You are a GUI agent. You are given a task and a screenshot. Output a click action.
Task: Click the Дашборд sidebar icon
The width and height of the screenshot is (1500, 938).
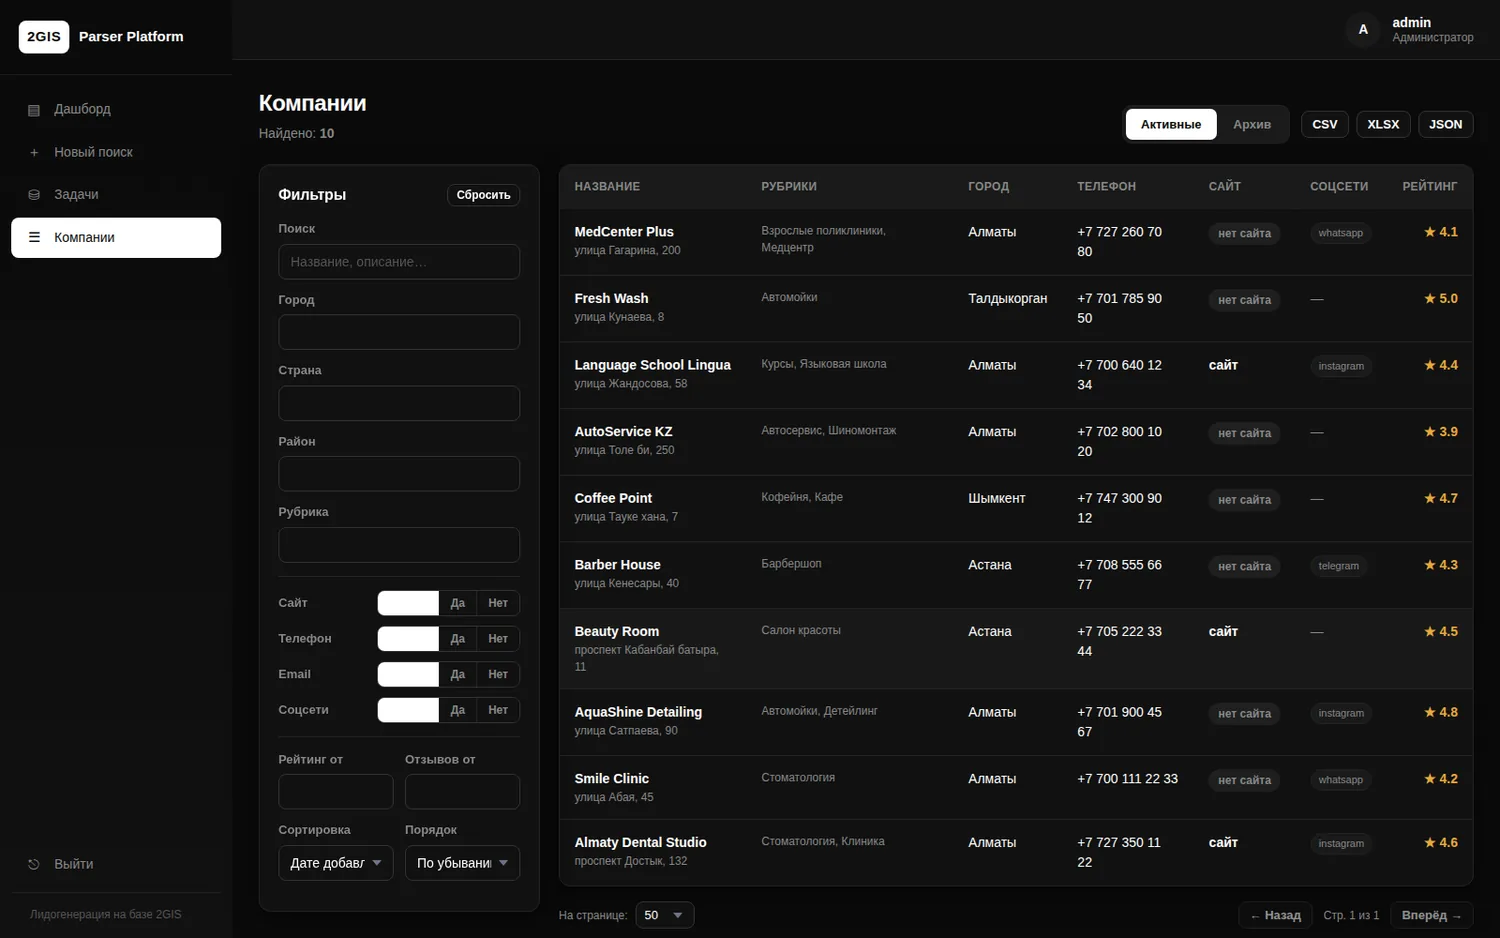coord(34,110)
